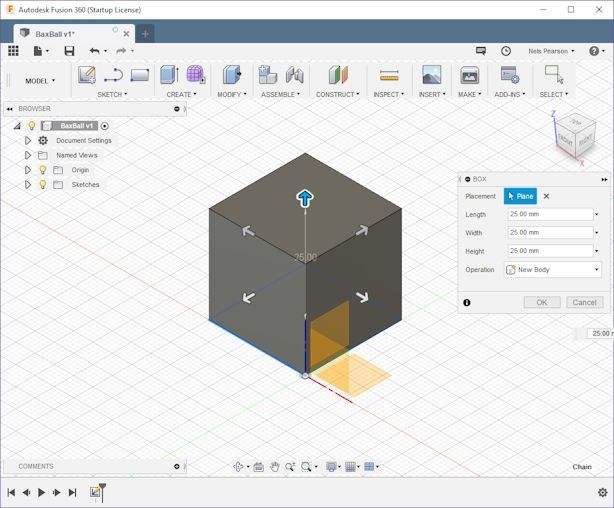Open the SKETCH menu

pos(112,94)
